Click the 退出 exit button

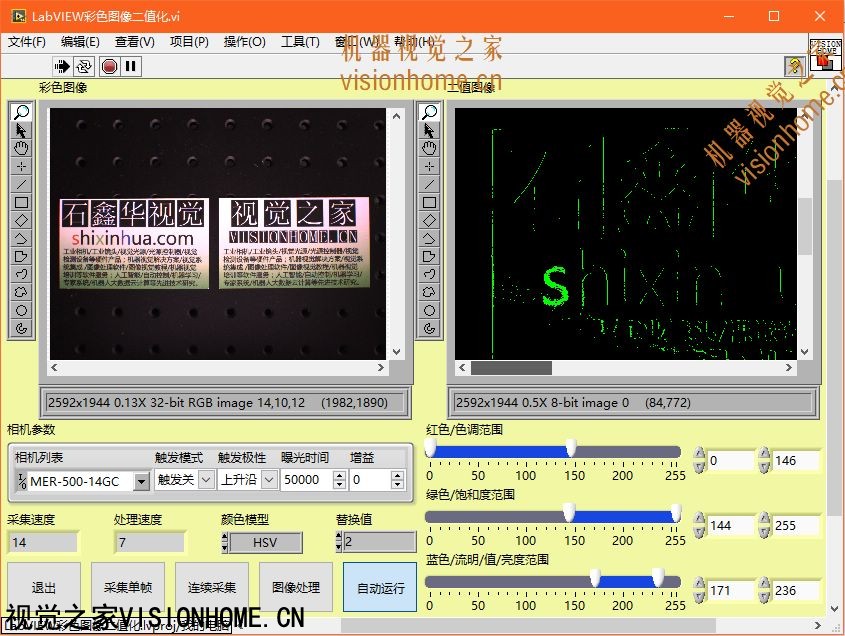[44, 587]
